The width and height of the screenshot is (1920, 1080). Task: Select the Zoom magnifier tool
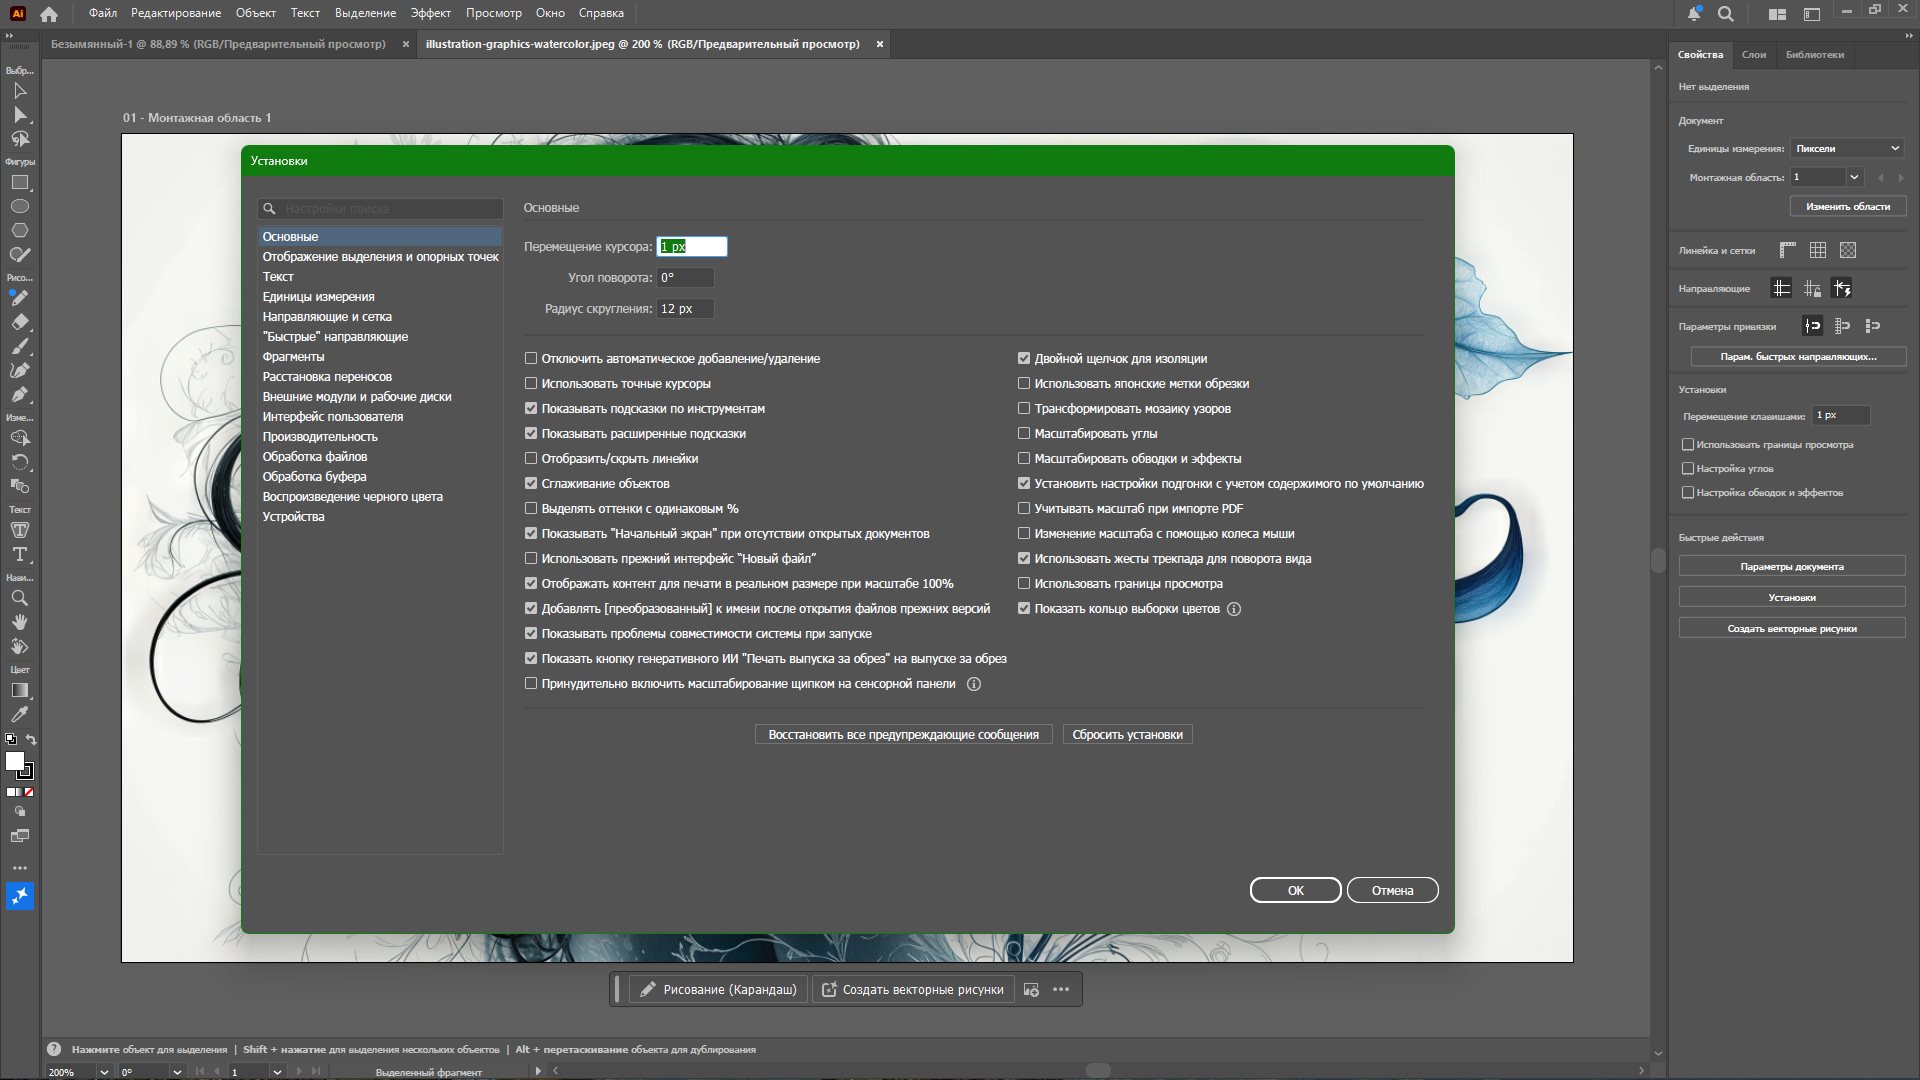click(19, 598)
